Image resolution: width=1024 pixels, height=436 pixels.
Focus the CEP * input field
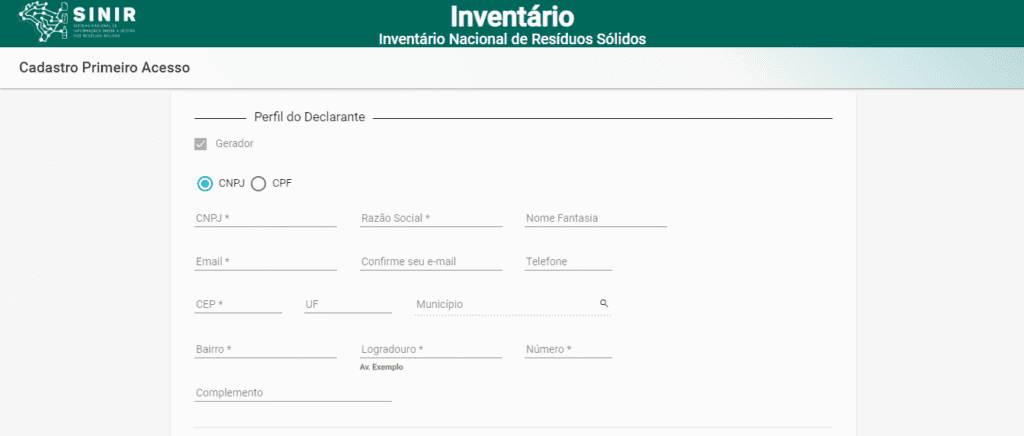coord(238,305)
